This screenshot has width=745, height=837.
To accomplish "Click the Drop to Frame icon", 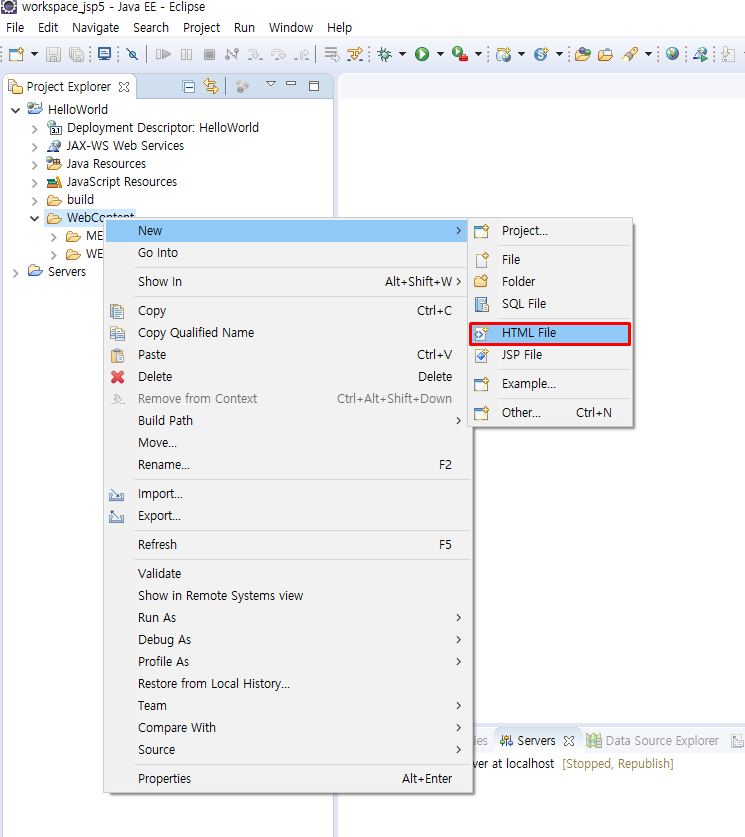I will coord(331,54).
